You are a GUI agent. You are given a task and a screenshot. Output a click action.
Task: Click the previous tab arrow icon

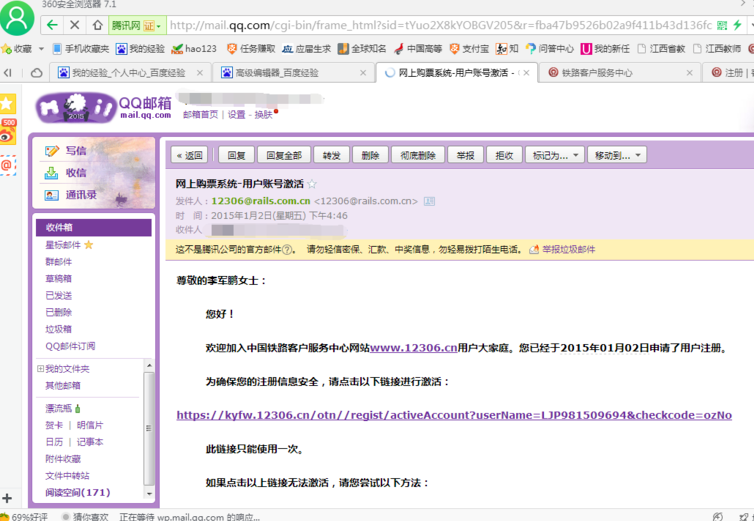tap(8, 73)
